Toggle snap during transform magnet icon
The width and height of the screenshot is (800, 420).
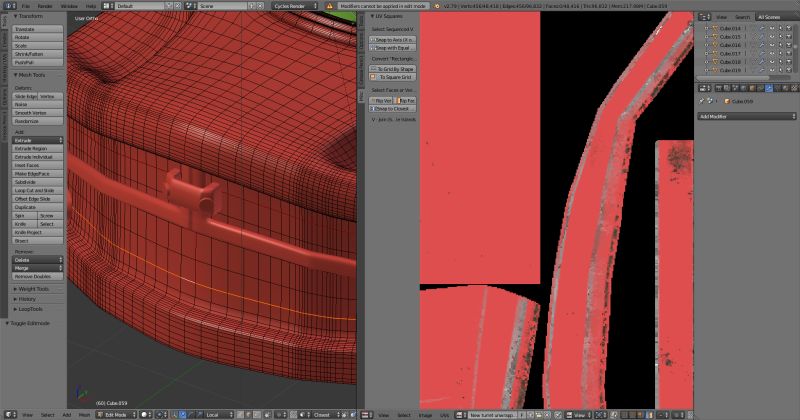[x=293, y=414]
